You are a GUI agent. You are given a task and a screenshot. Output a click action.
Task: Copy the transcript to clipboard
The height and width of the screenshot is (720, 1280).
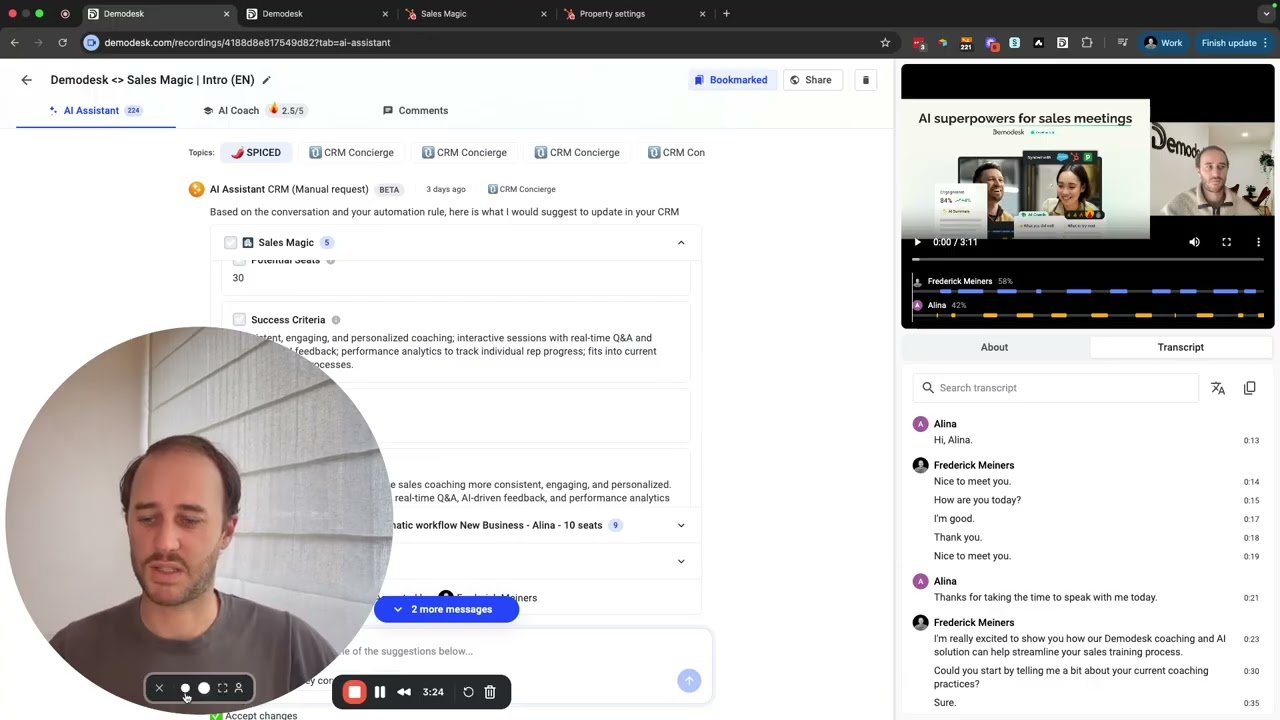click(1250, 388)
